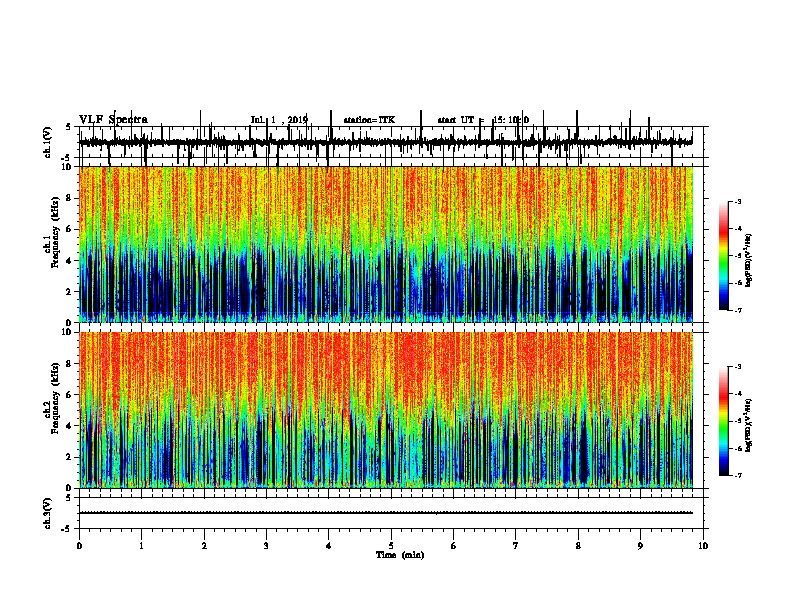Image resolution: width=792 pixels, height=612 pixels.
Task: Click the "-3" tick on ch.1 color bar
Action: [737, 202]
